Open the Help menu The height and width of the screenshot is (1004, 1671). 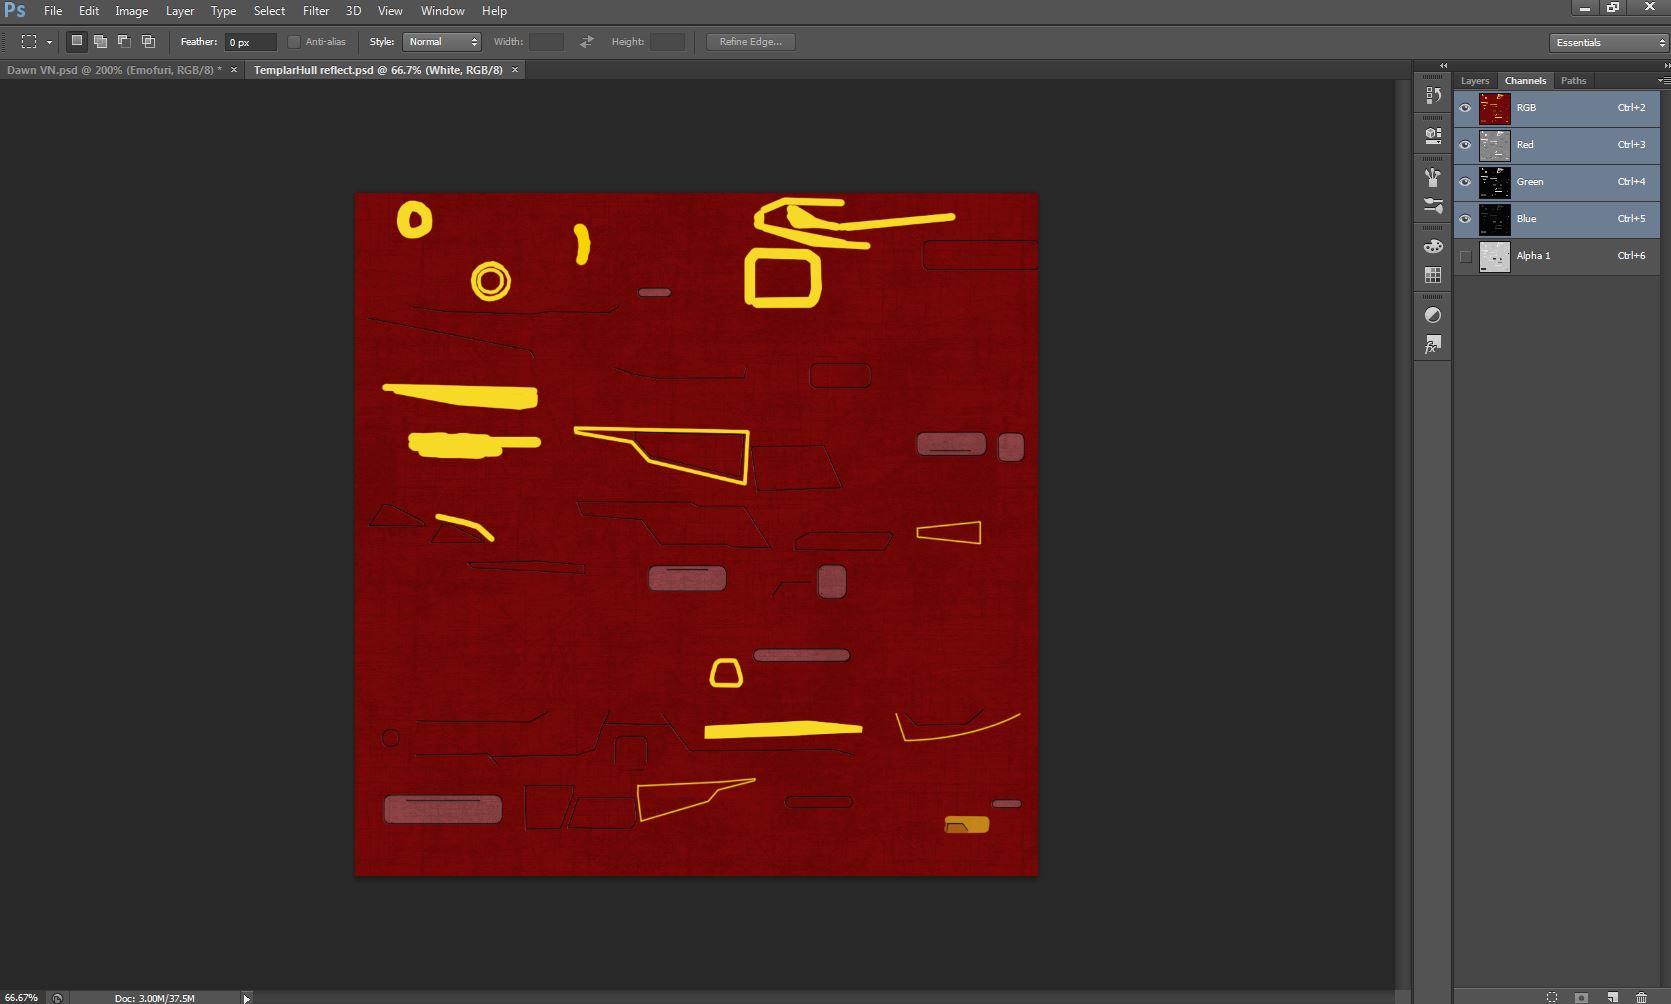click(494, 11)
